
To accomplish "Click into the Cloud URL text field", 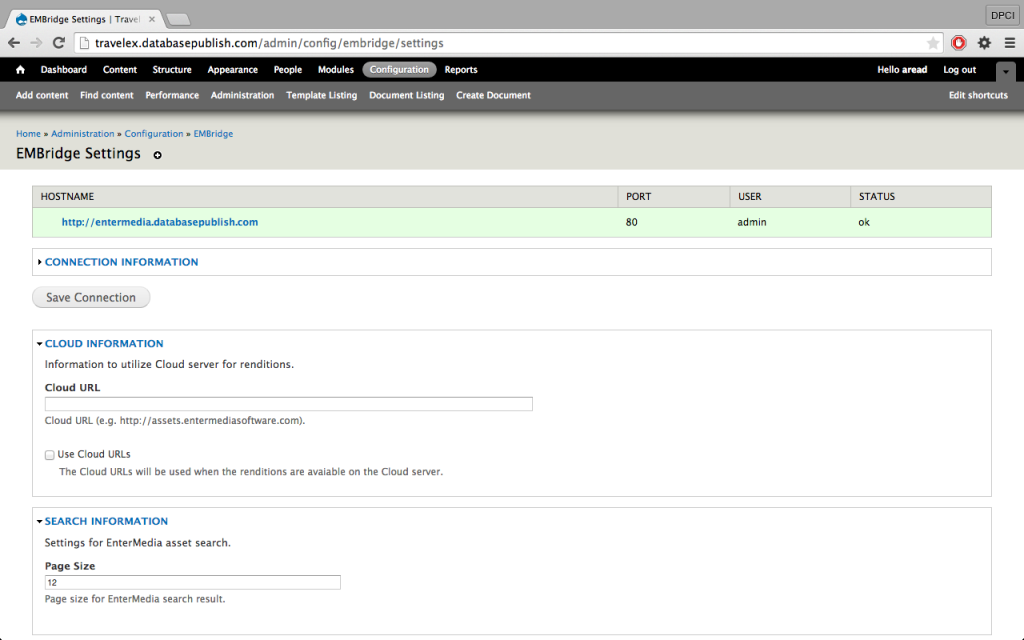I will tap(289, 404).
